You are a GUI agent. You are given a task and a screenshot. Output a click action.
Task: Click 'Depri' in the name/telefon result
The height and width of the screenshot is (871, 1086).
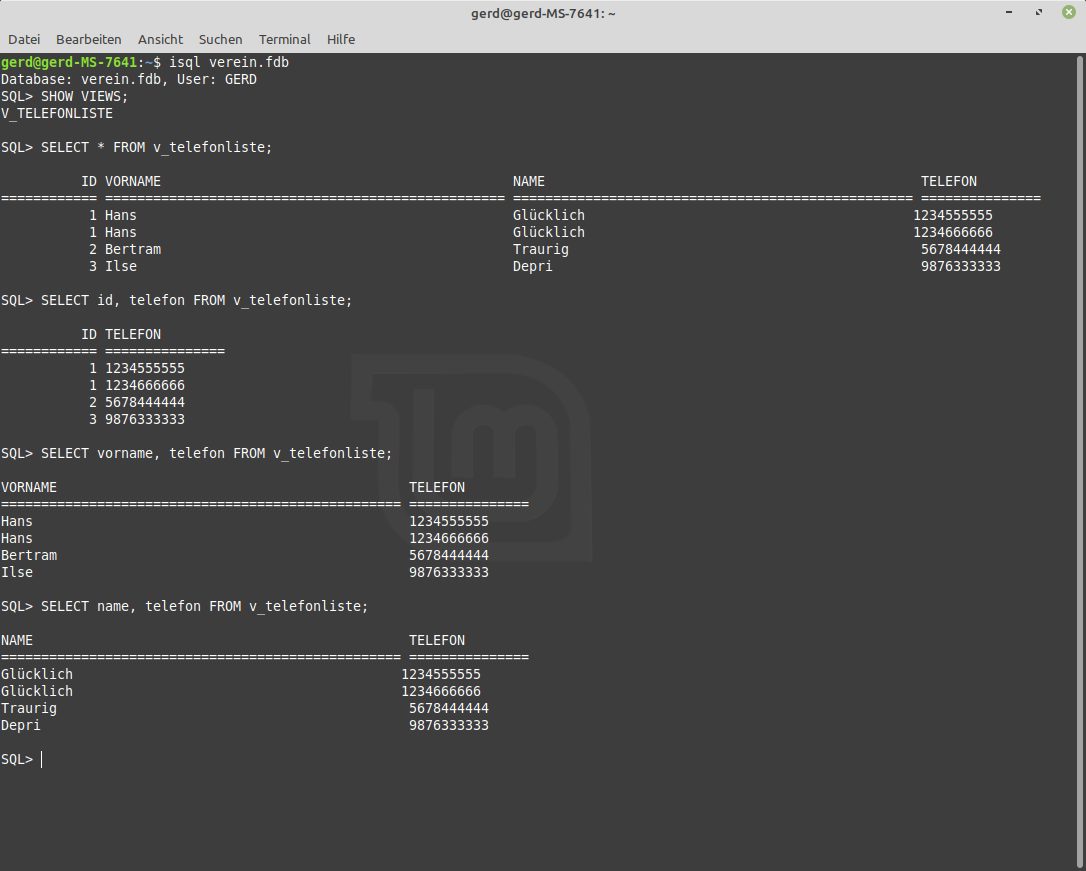[x=21, y=726]
